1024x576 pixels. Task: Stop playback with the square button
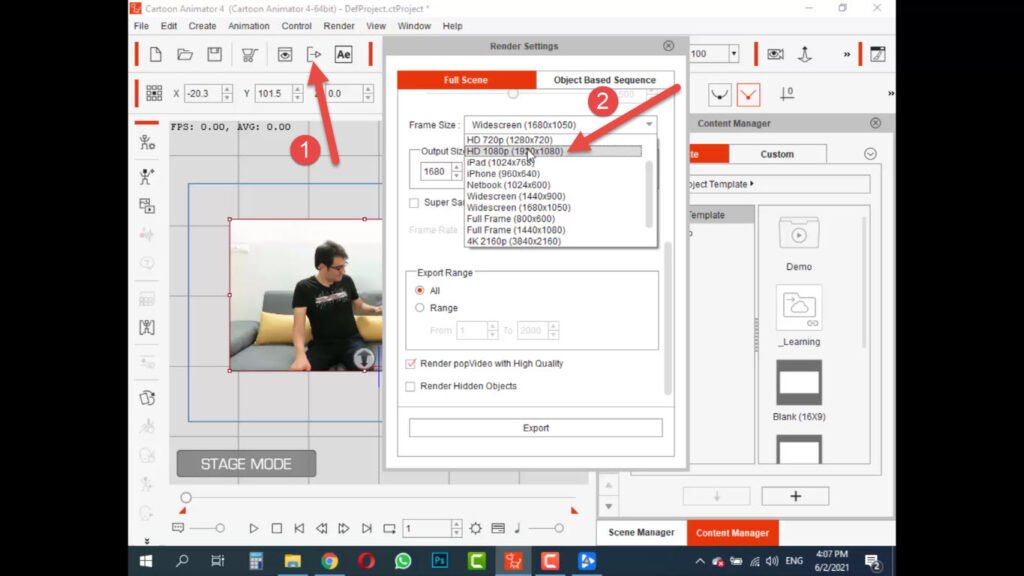point(277,528)
